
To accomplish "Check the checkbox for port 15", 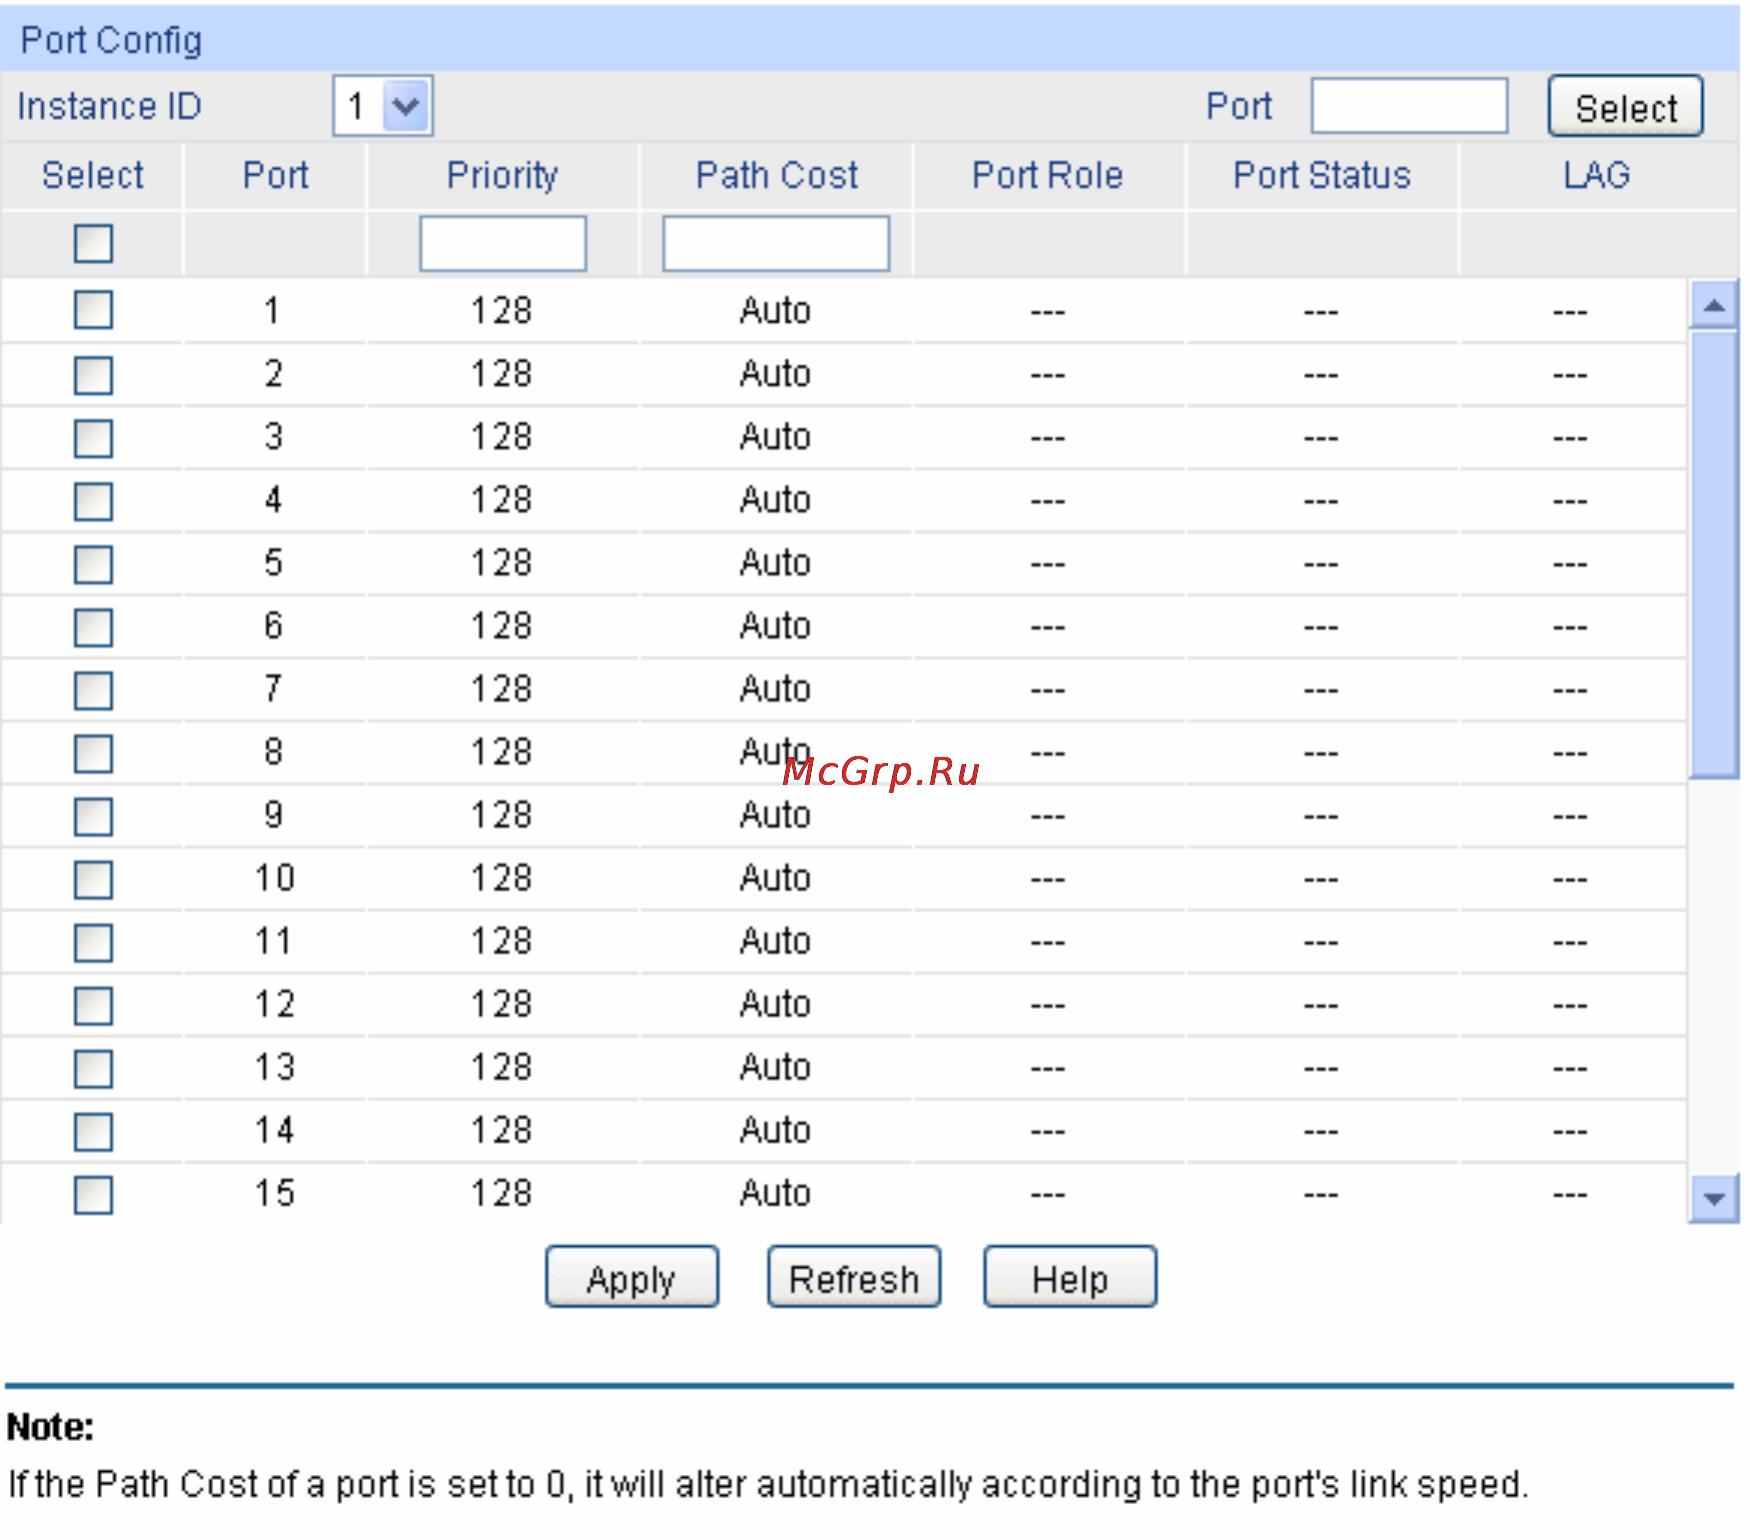I will coord(93,1194).
